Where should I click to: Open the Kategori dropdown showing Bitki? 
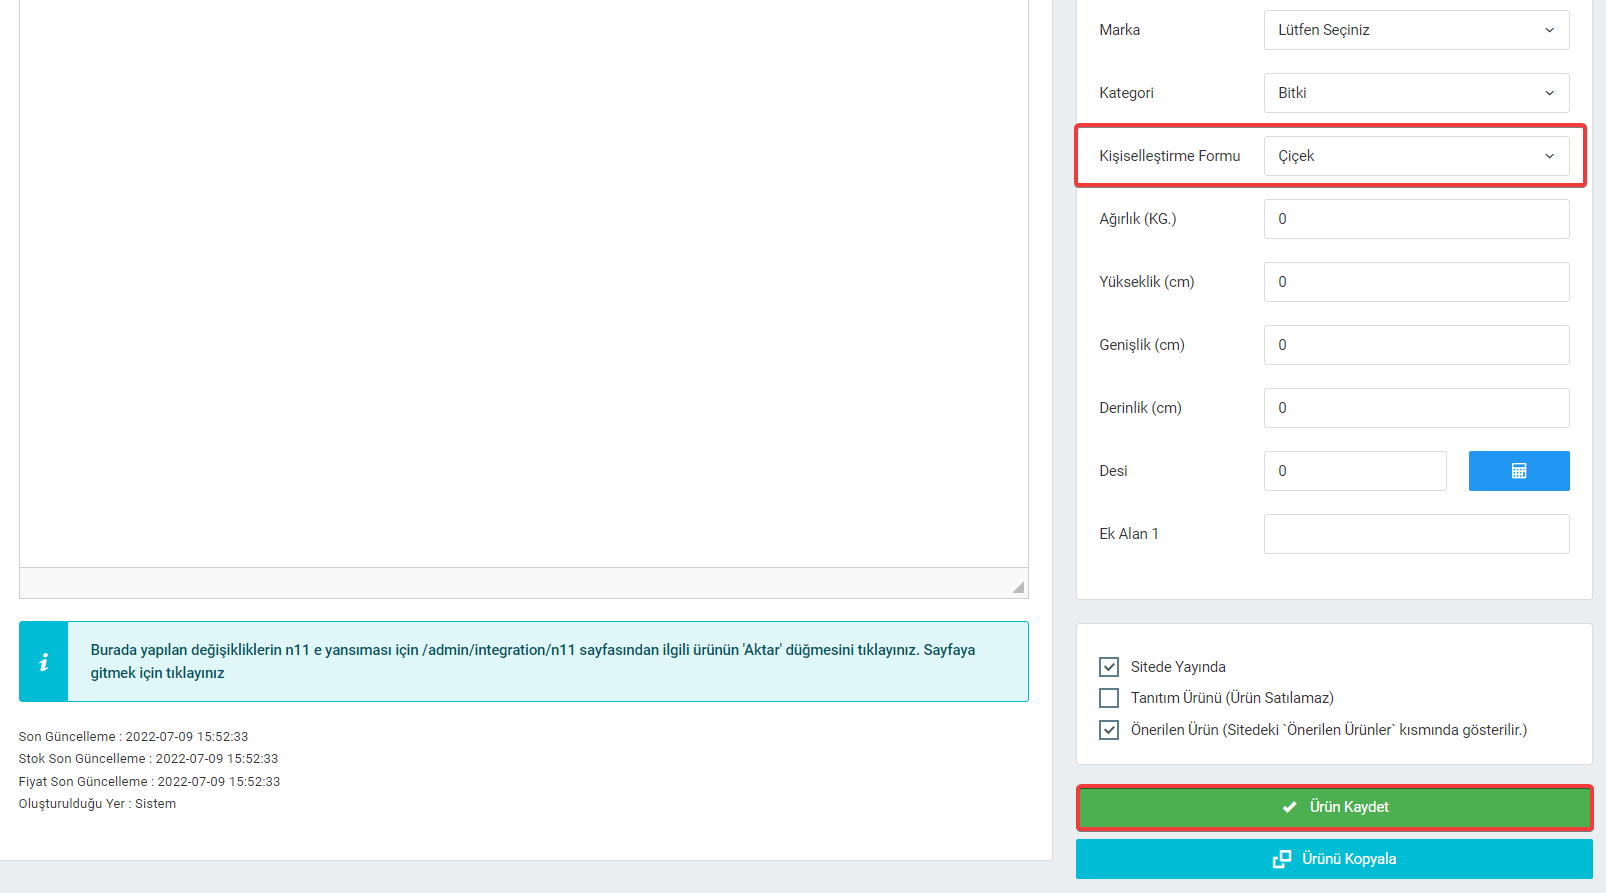pos(1416,93)
